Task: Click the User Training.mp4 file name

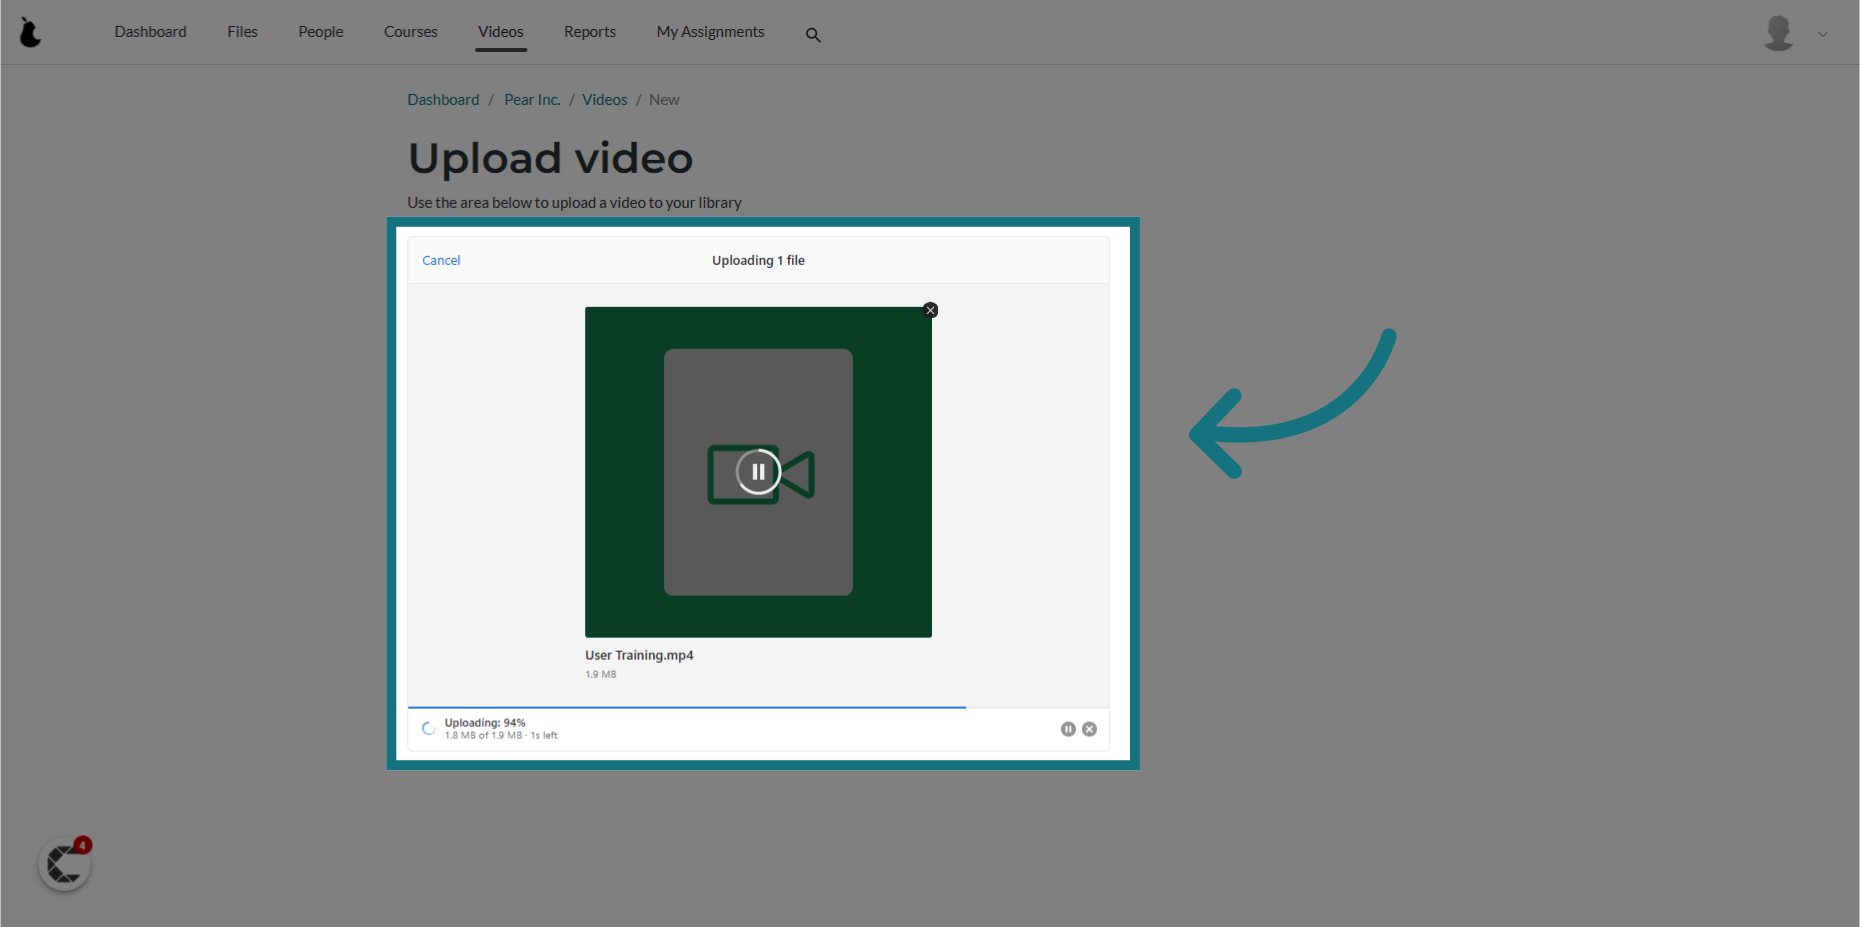Action: coord(639,655)
